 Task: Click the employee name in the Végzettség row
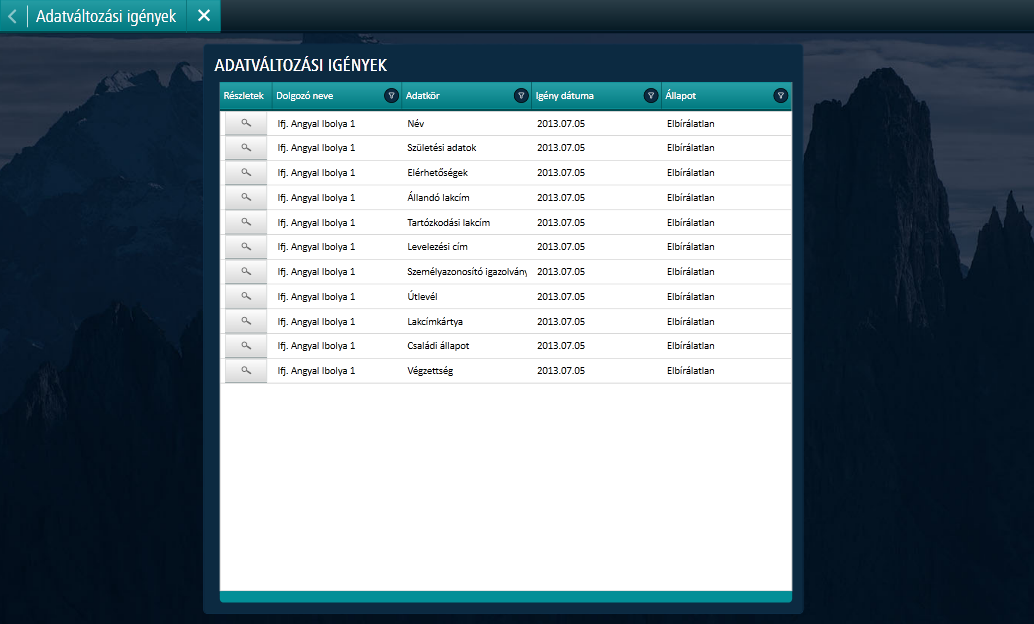tap(316, 371)
